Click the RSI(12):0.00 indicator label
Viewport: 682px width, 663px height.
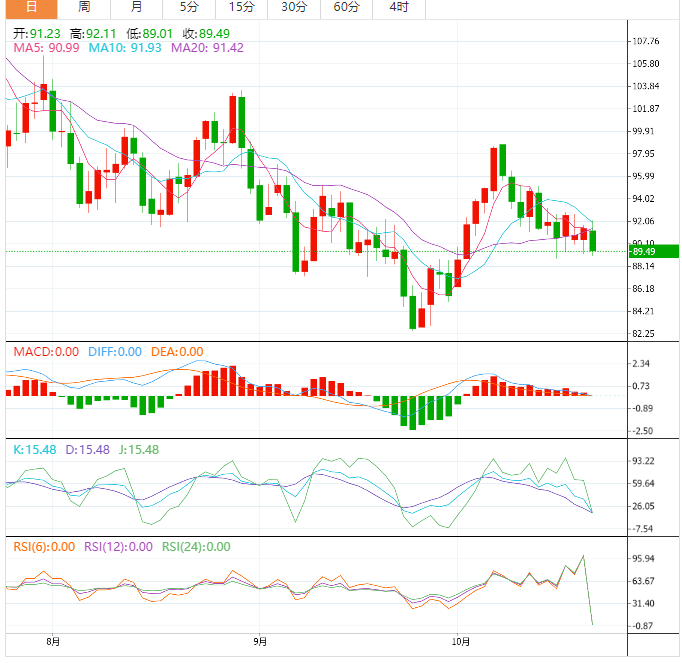[118, 546]
